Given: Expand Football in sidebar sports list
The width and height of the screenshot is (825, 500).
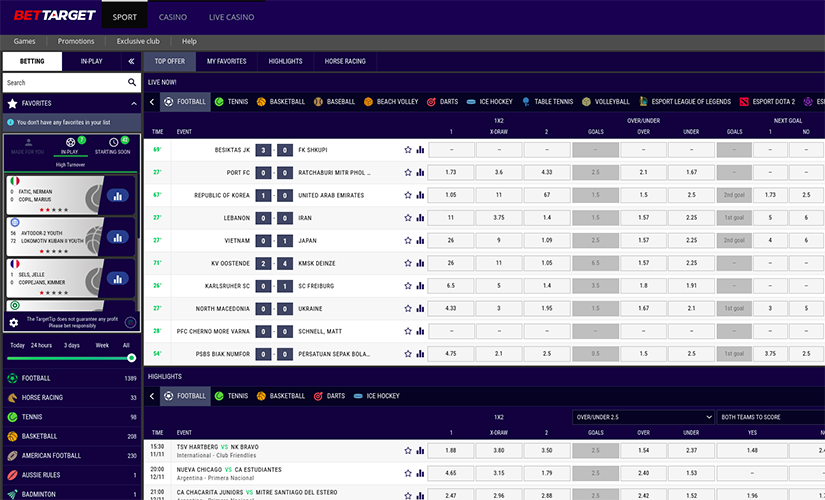Looking at the screenshot, I should click(x=72, y=378).
